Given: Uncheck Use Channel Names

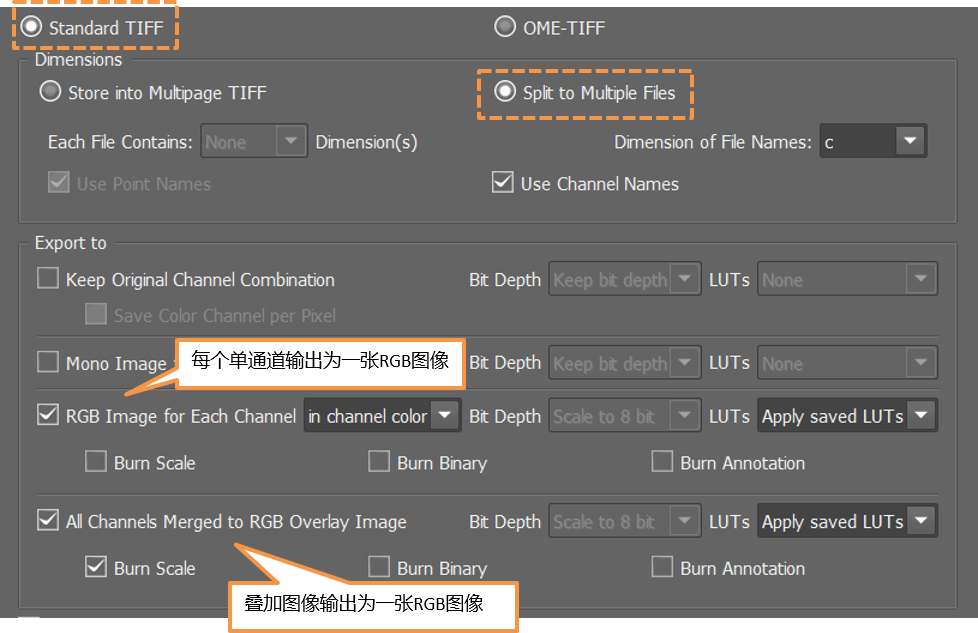Looking at the screenshot, I should (503, 183).
